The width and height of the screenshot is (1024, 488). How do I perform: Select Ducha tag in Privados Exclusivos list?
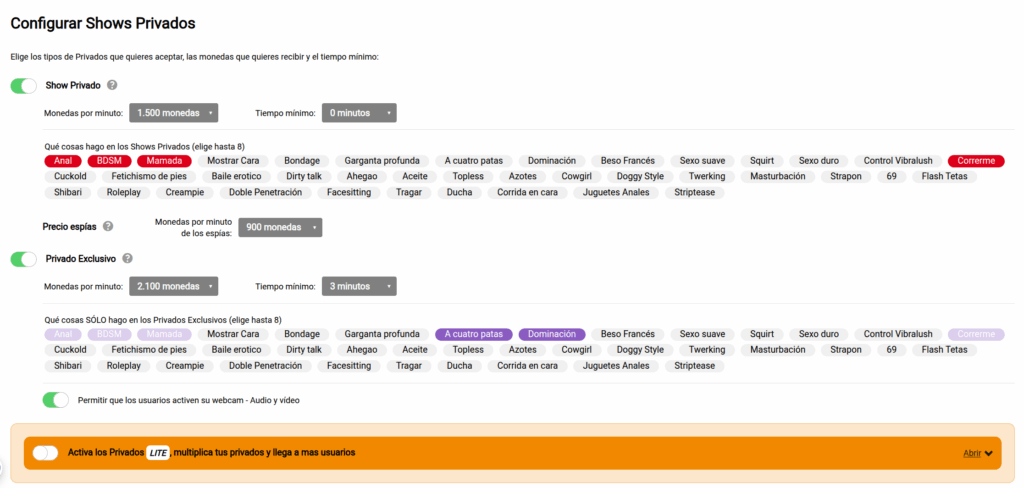[459, 366]
